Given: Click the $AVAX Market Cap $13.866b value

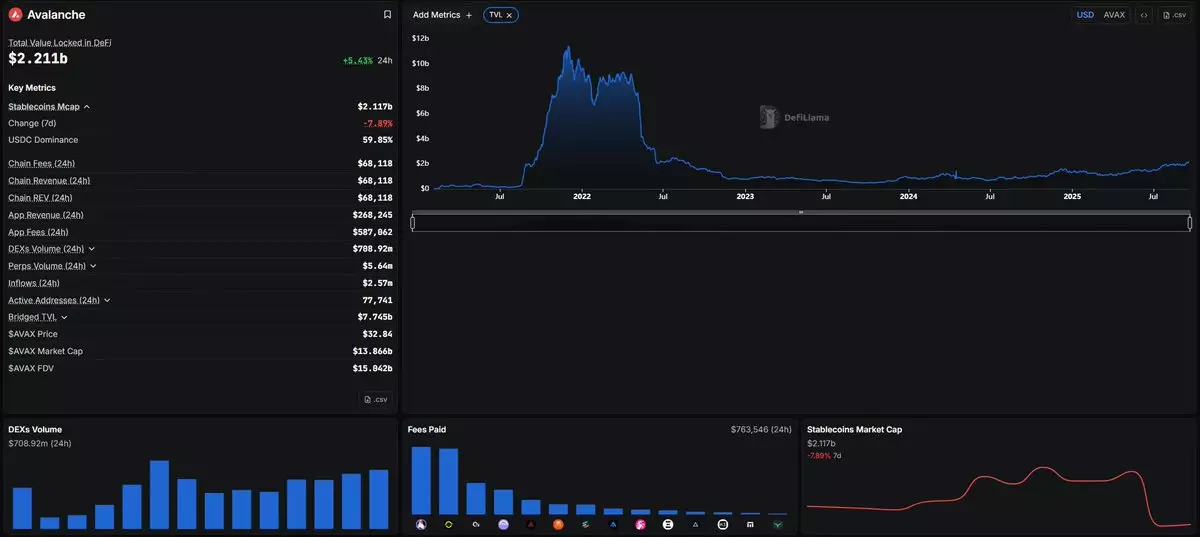Looking at the screenshot, I should click(x=372, y=351).
